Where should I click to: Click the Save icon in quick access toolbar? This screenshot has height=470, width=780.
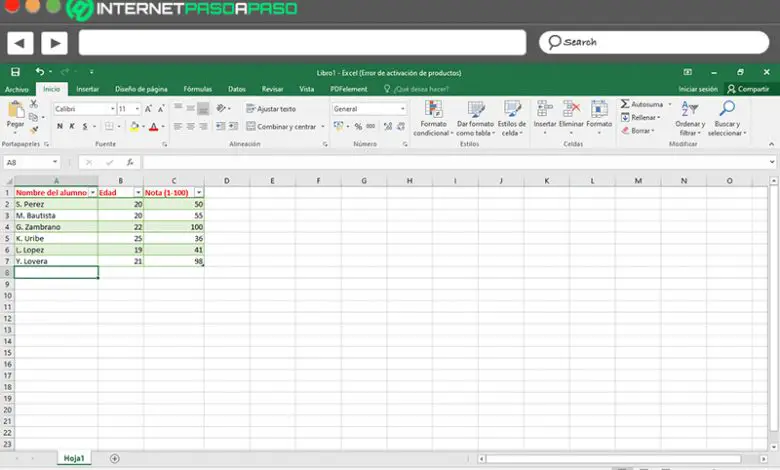[15, 72]
